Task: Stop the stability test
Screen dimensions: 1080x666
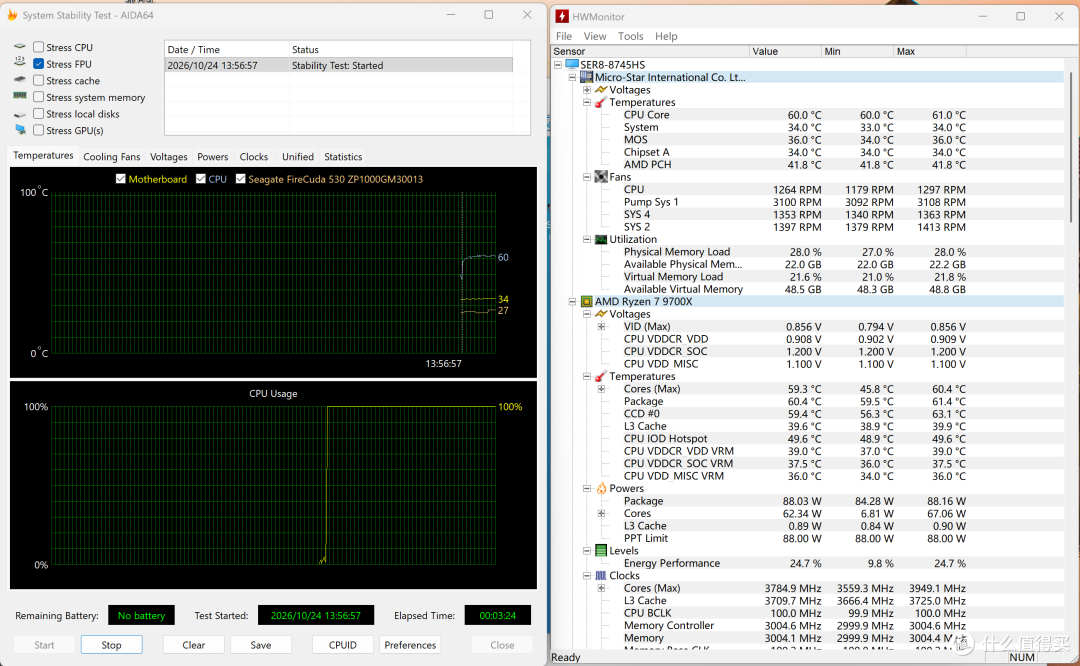Action: click(x=112, y=645)
